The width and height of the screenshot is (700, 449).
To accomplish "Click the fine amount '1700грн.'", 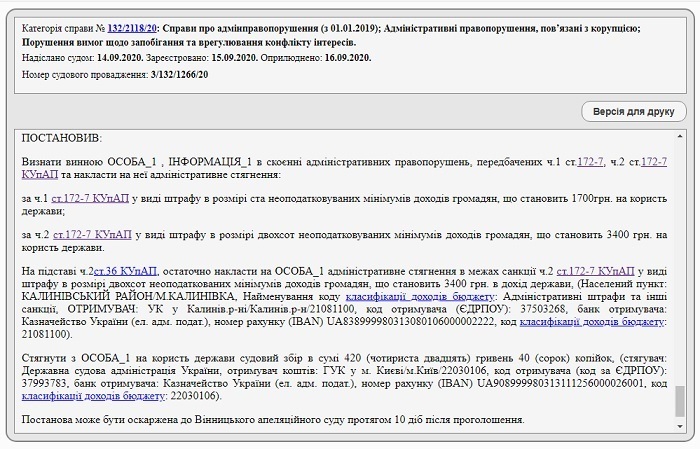I will pos(591,198).
